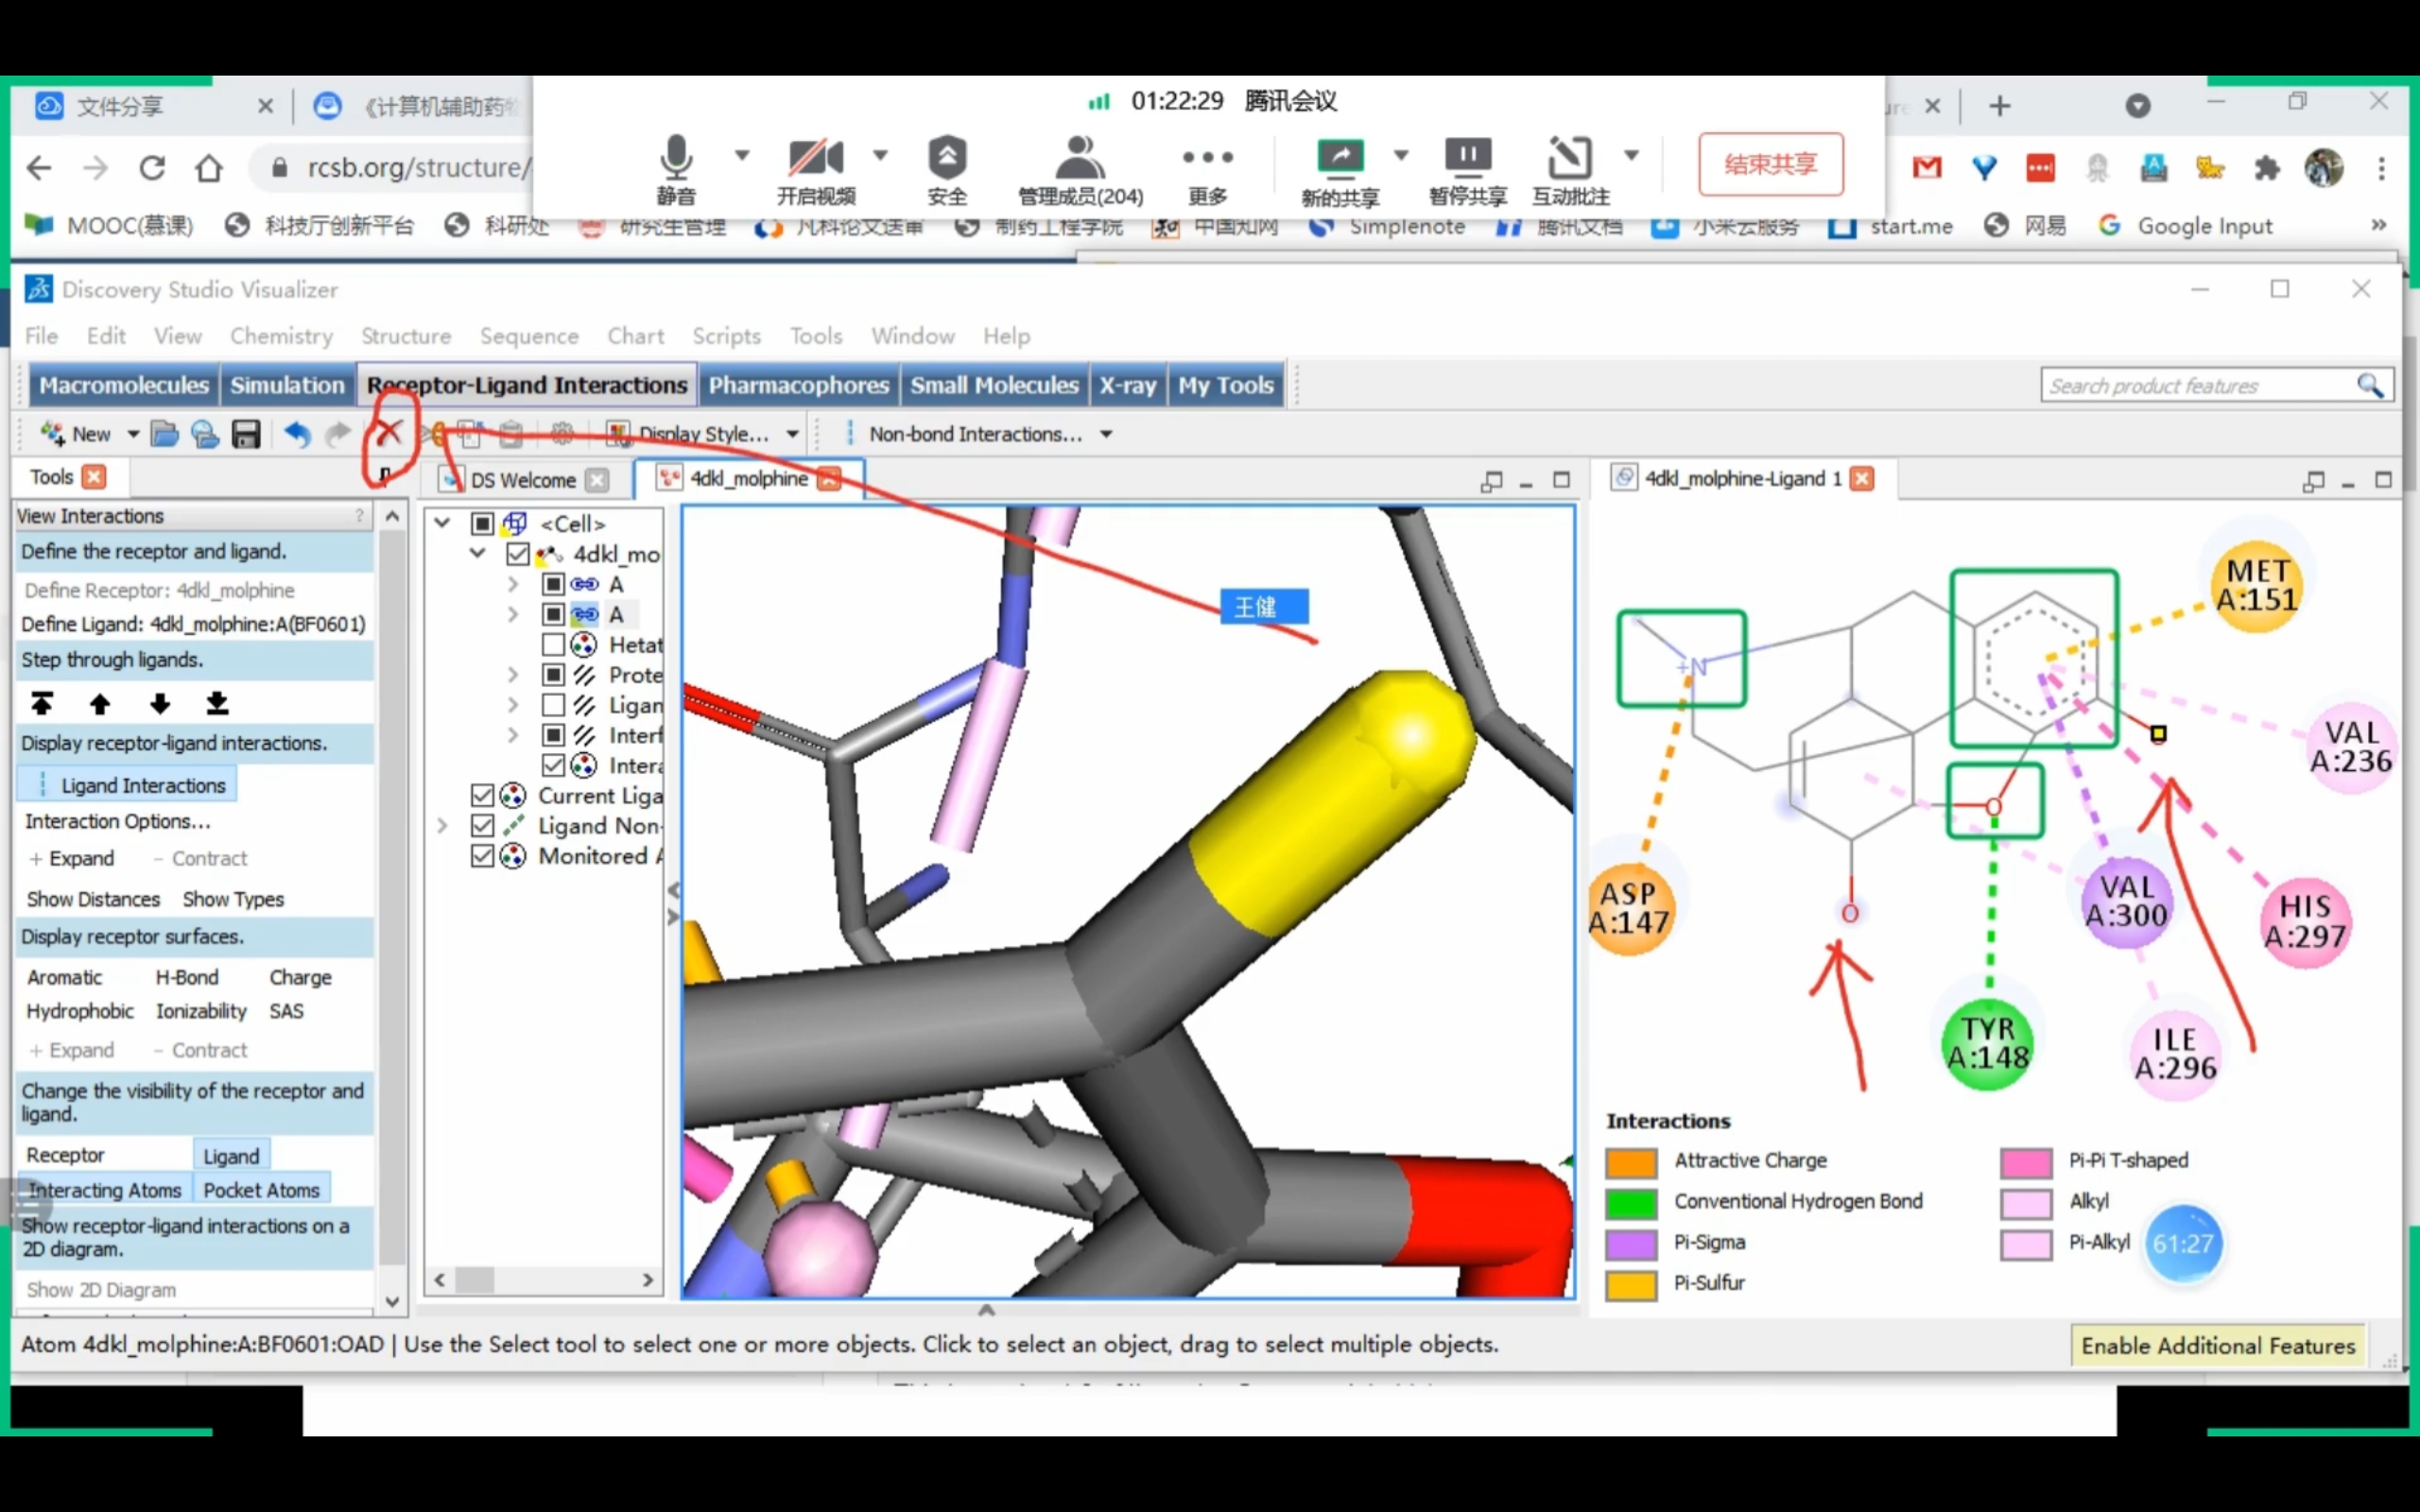The height and width of the screenshot is (1512, 2420).
Task: Click the magnifier in Search product features
Action: [x=2370, y=385]
